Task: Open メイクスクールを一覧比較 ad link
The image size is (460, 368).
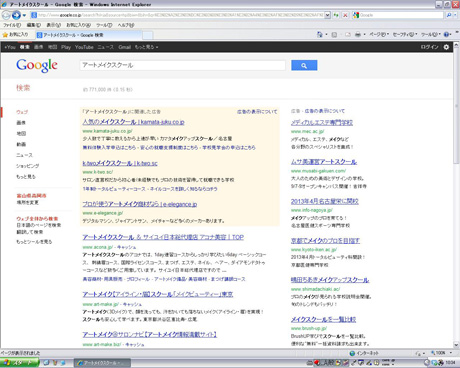Action: [323, 319]
